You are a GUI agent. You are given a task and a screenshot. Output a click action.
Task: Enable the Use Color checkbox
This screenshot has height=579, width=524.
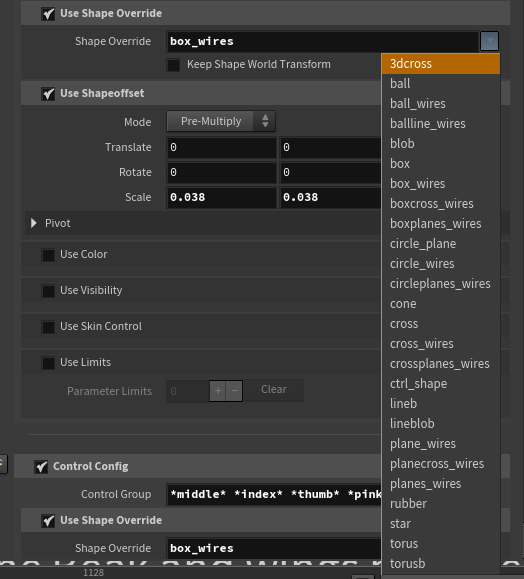[x=48, y=255]
